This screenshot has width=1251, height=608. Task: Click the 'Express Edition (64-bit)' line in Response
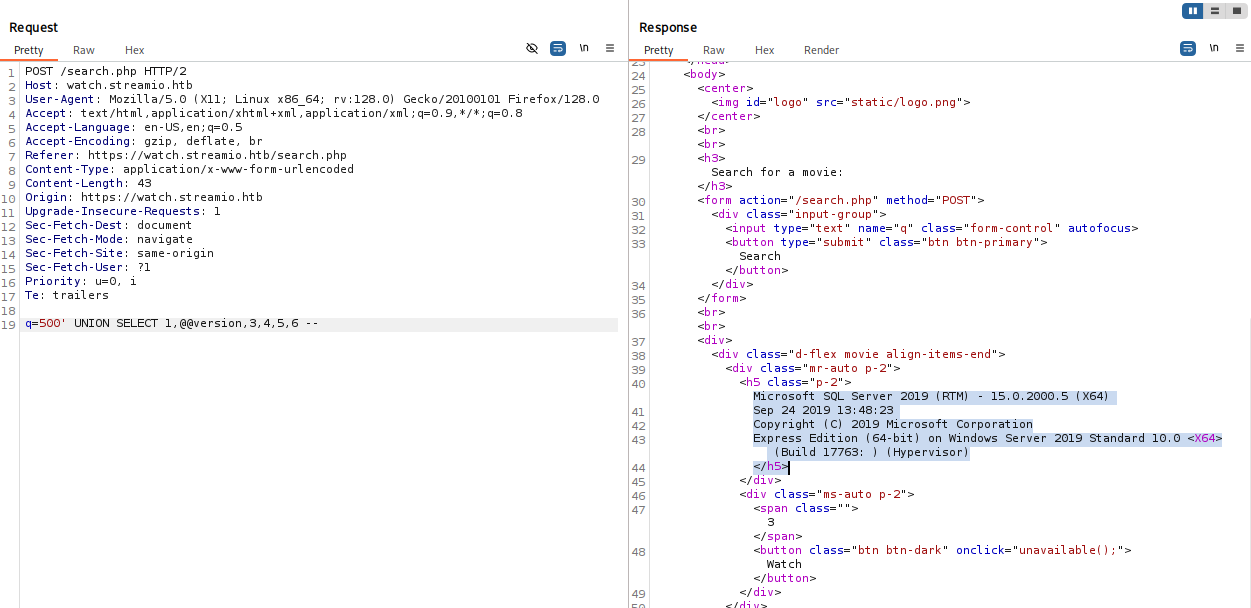[x=988, y=438]
